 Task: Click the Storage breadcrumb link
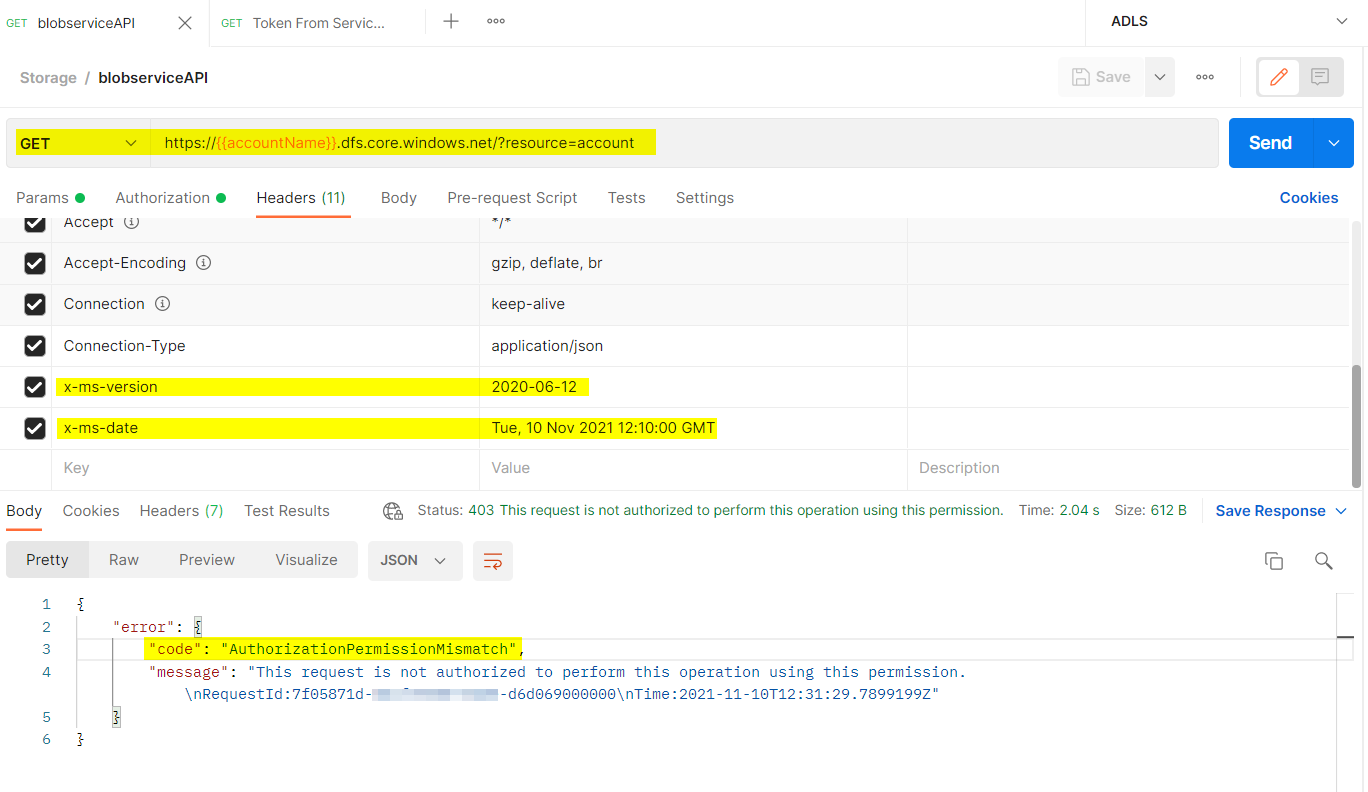coord(48,78)
